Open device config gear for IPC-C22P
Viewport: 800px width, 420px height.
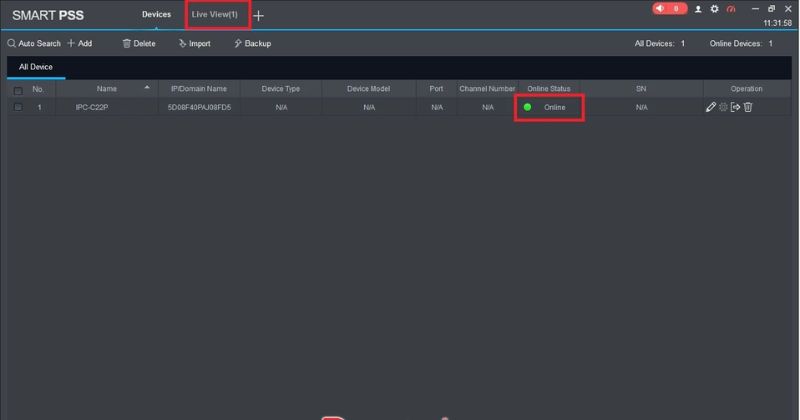coord(723,107)
